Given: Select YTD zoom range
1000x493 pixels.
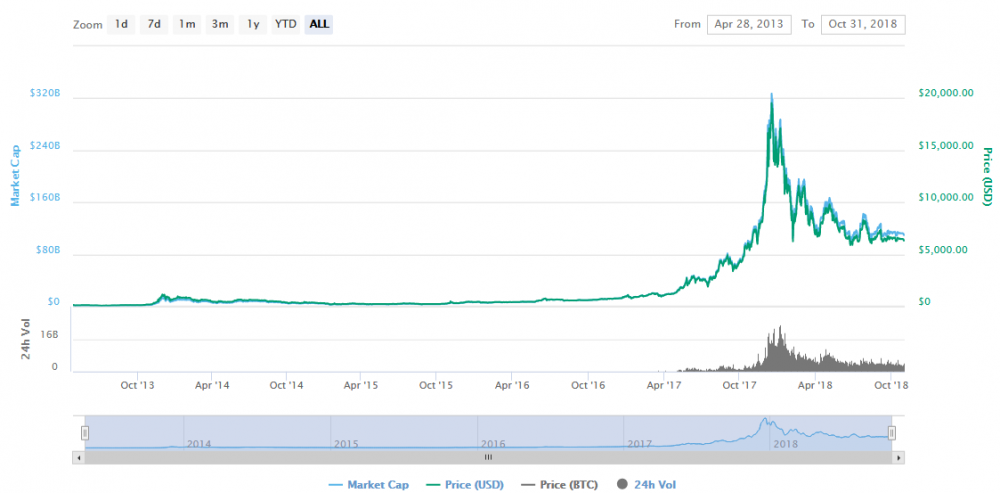Looking at the screenshot, I should (x=286, y=24).
